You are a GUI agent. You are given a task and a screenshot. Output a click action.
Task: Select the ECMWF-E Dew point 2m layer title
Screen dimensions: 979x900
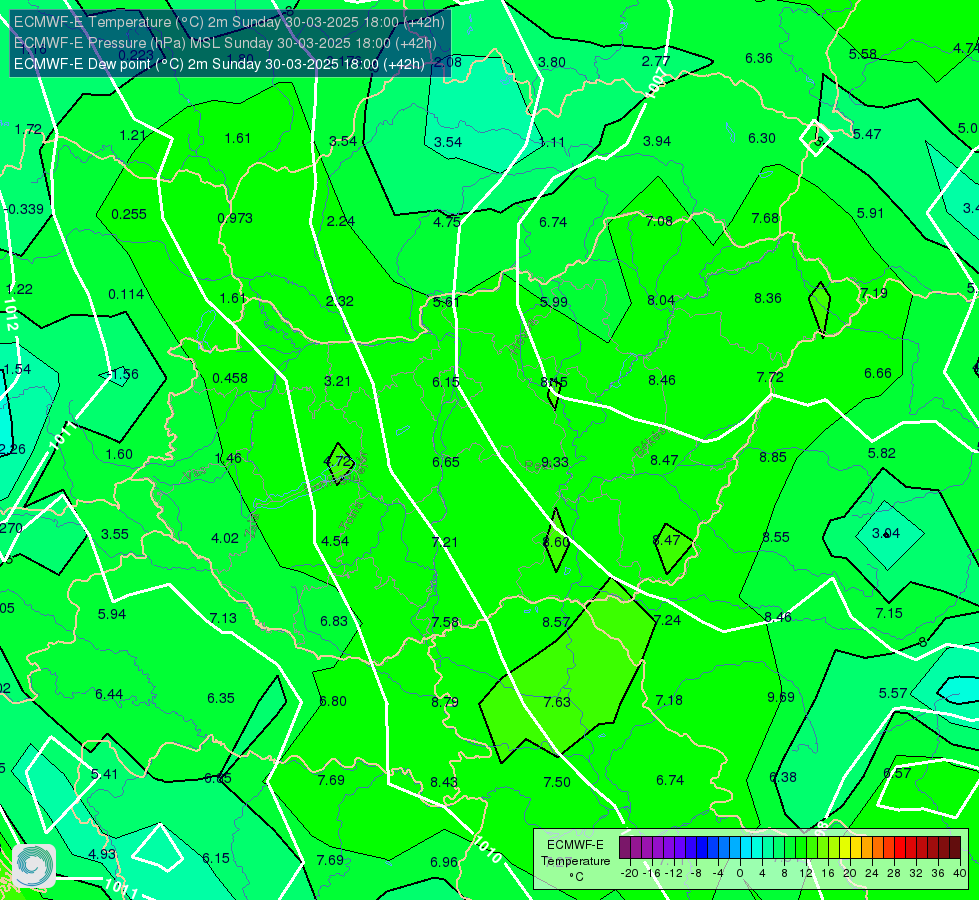(219, 64)
